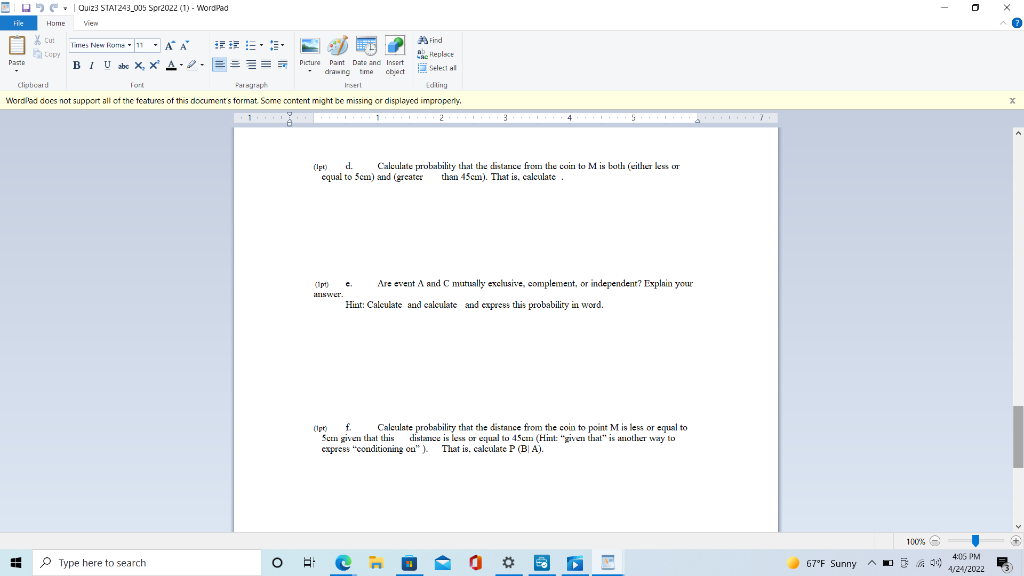1024x576 pixels.
Task: Select the Bold formatting icon
Action: tap(77, 64)
